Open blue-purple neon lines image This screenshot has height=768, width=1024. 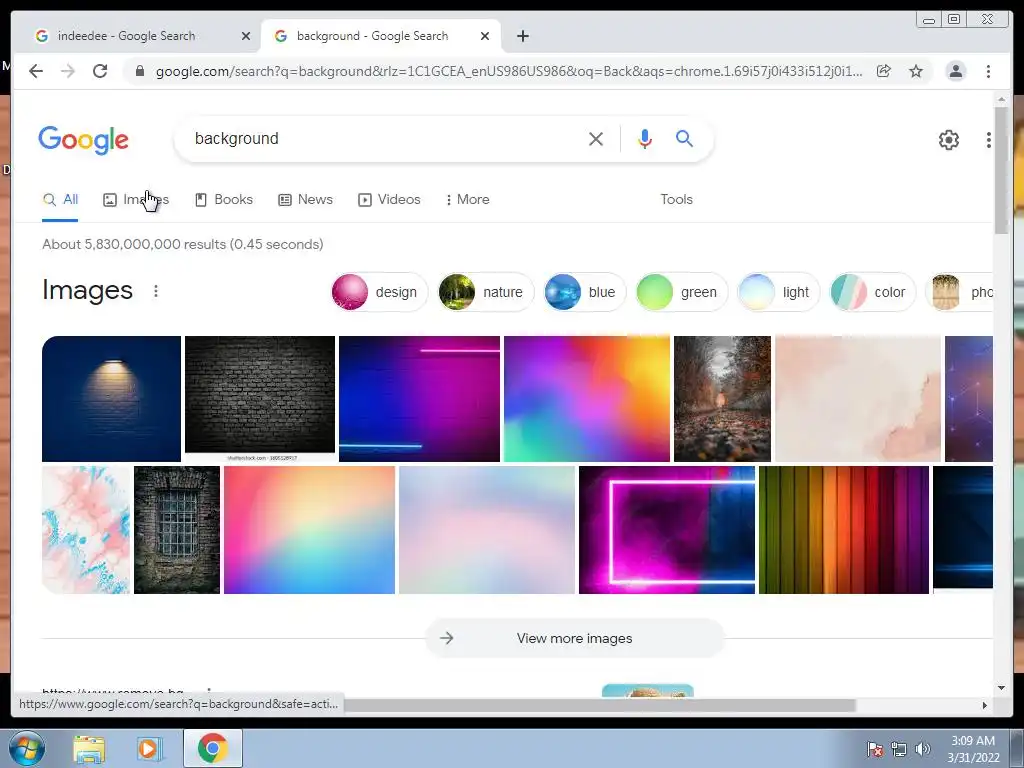tap(419, 399)
